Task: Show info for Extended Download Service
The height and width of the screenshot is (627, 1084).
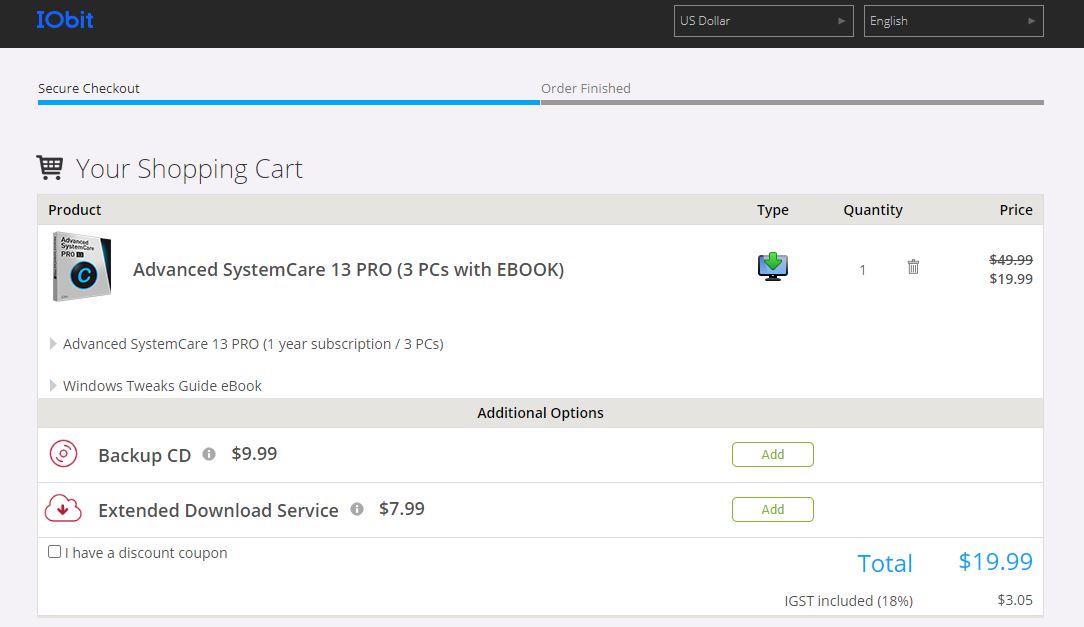Action: click(357, 509)
